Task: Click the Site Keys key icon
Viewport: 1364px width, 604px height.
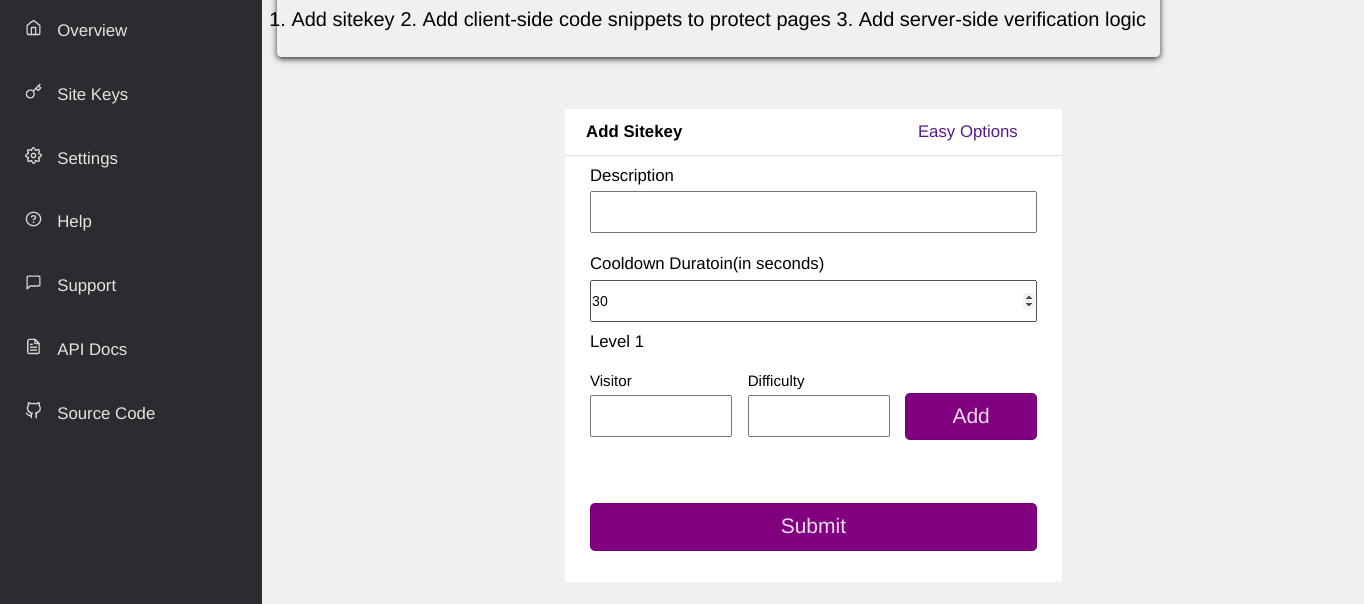Action: (34, 92)
